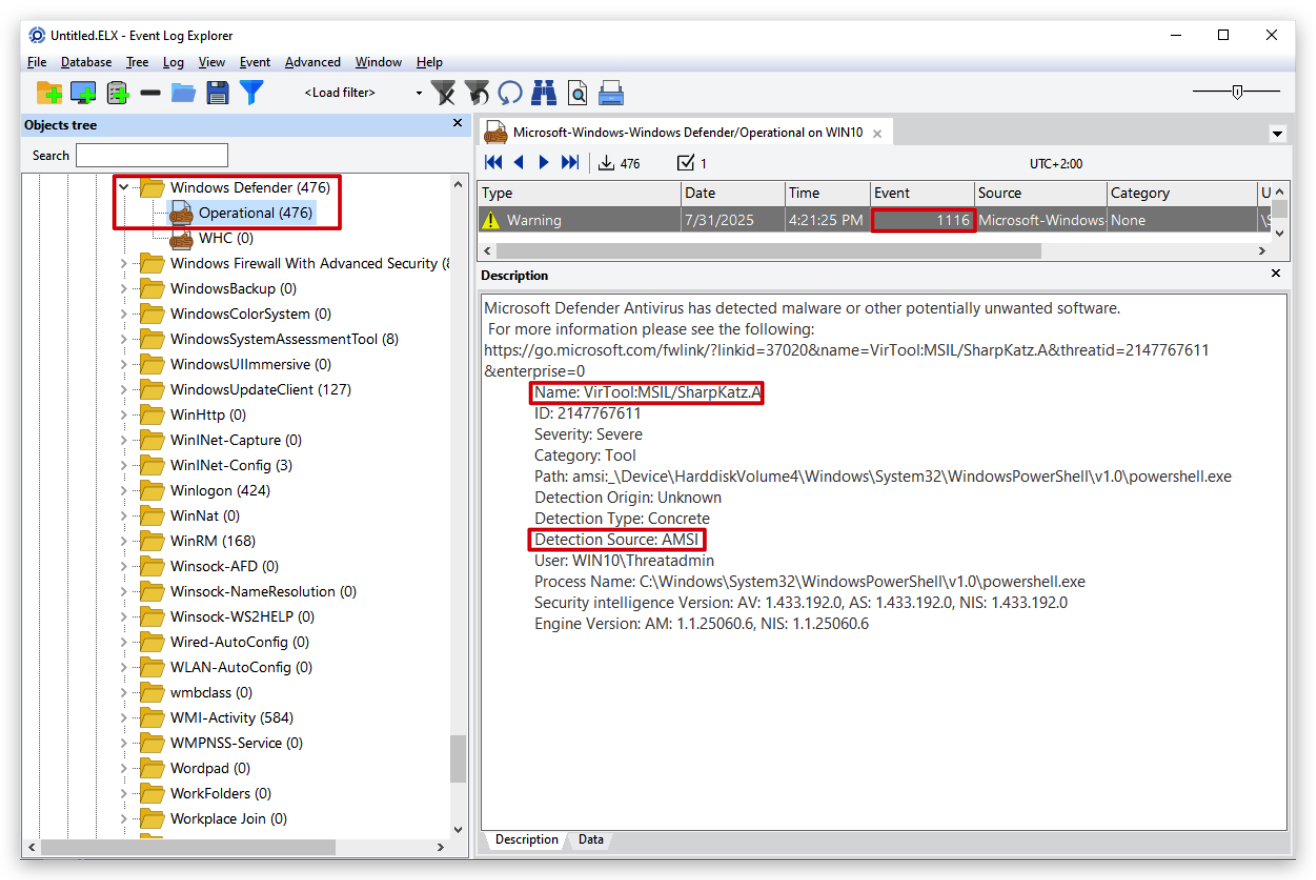Image resolution: width=1316 pixels, height=880 pixels.
Task: Adjust the zoom slider in toolbar
Action: pyautogui.click(x=1237, y=92)
